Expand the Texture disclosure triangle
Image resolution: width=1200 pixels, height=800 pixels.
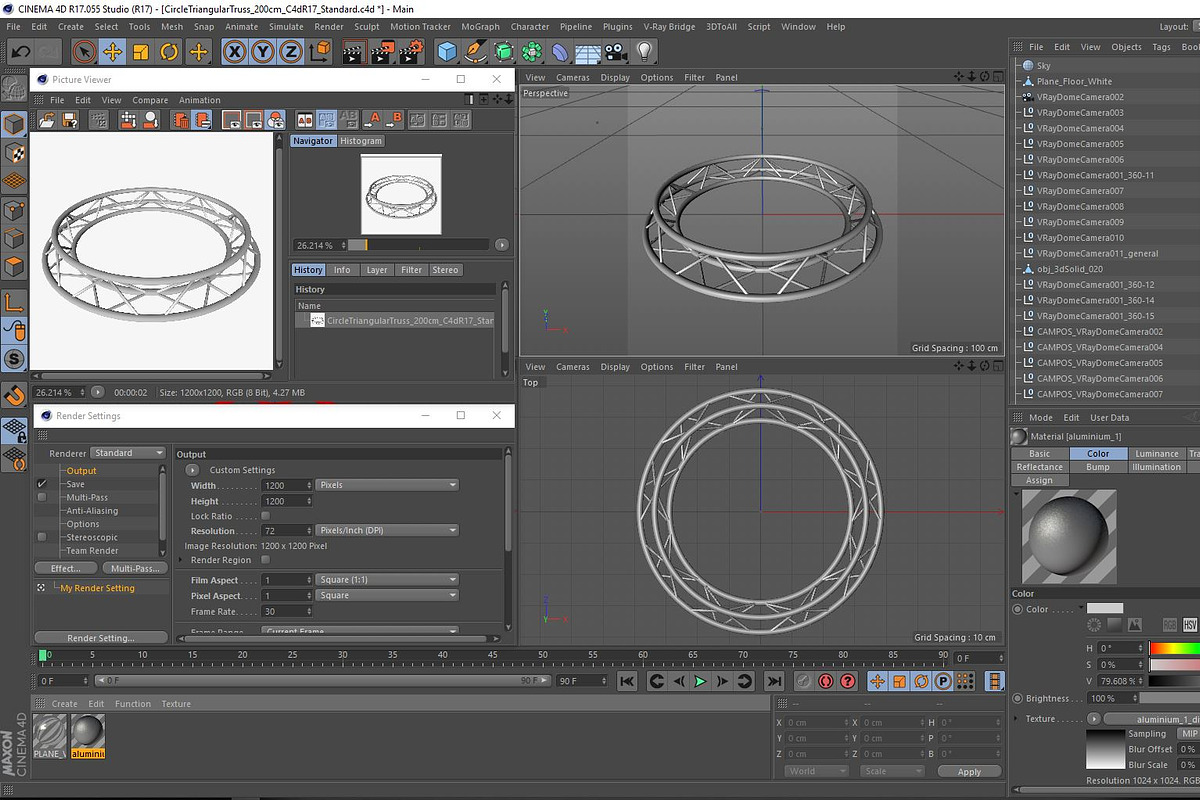point(1017,718)
